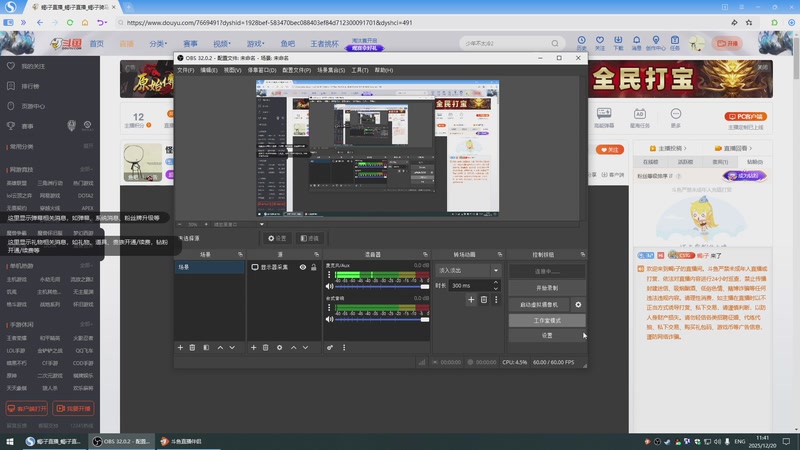Click the trash icon in Sources panel
The image size is (800, 450).
(266, 347)
